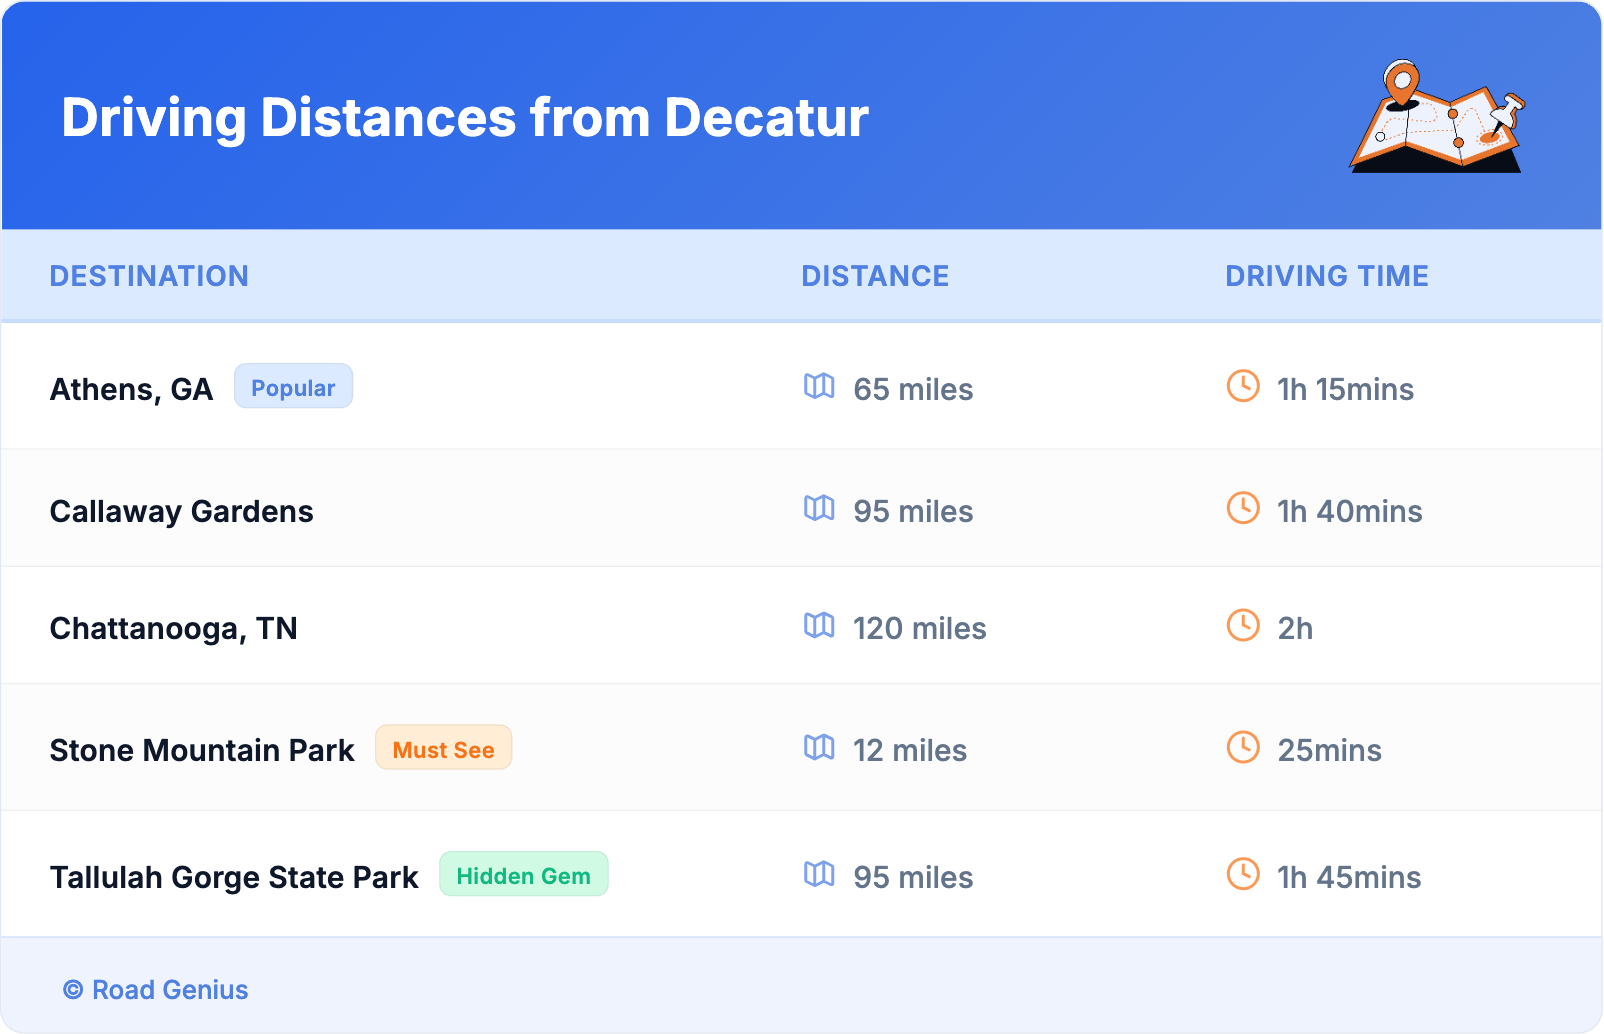Select the Hidden Gem badge

(523, 875)
